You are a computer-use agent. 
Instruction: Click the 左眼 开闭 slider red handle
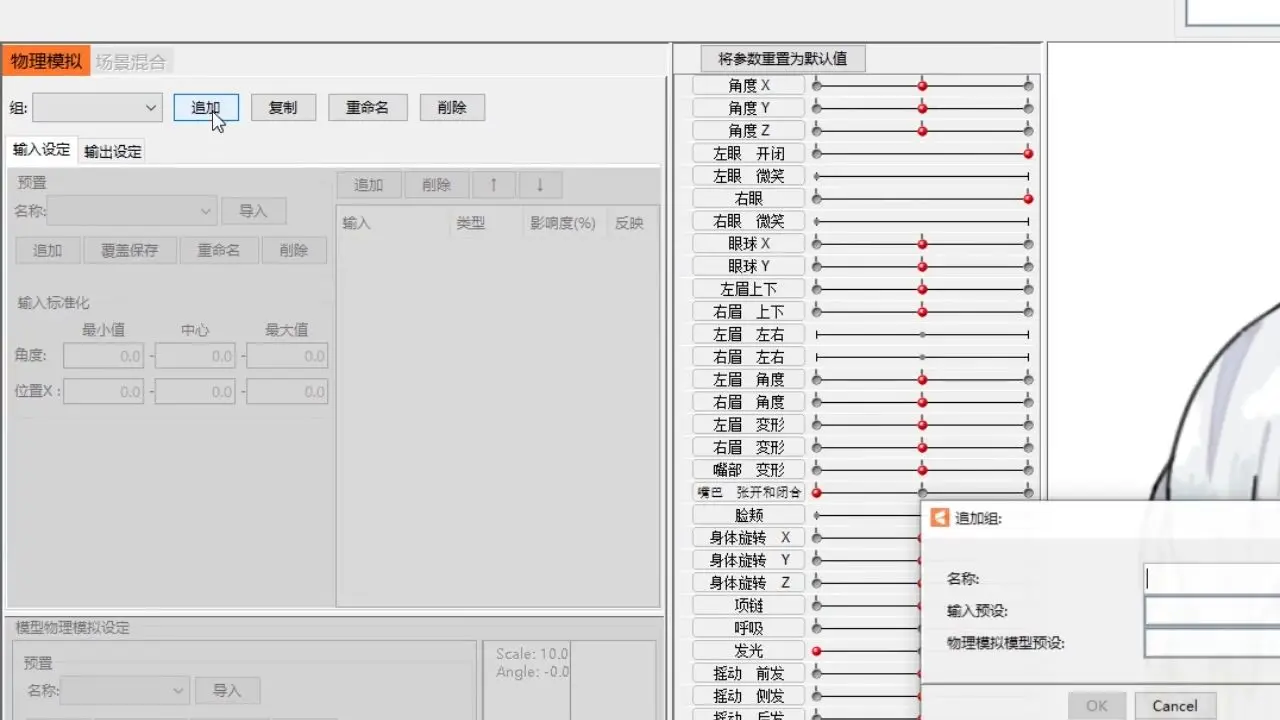1028,153
